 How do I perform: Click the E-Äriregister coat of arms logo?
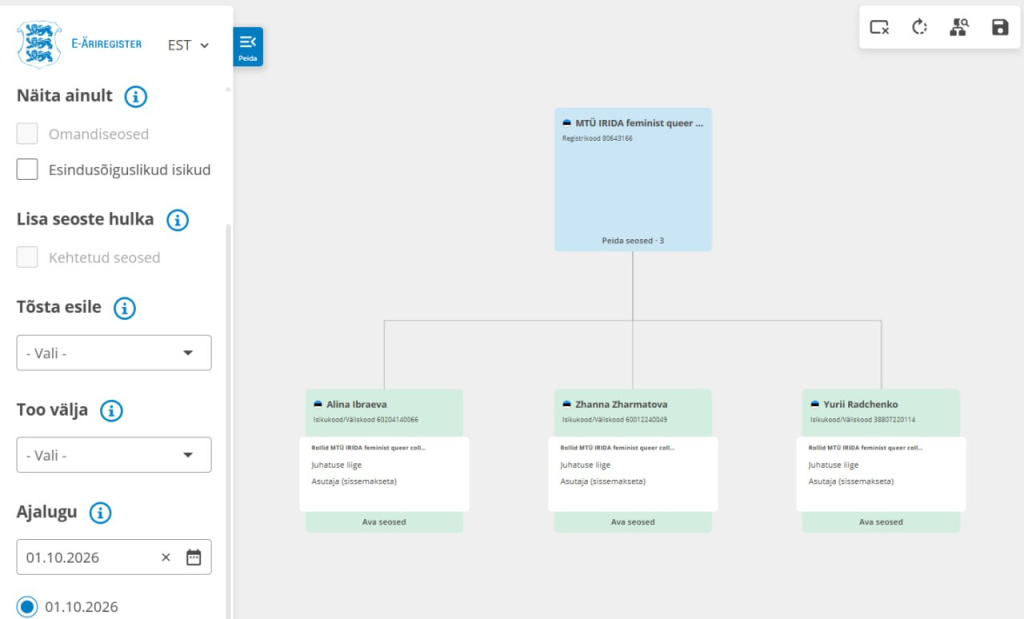[39, 44]
